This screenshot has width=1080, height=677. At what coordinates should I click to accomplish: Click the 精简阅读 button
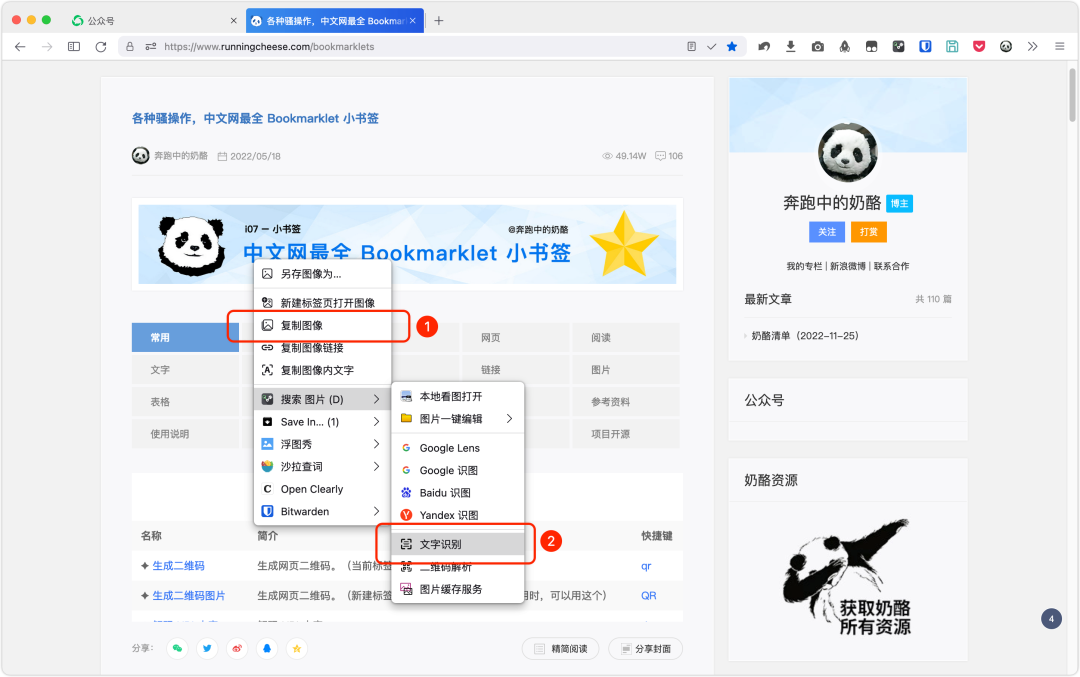(x=561, y=649)
